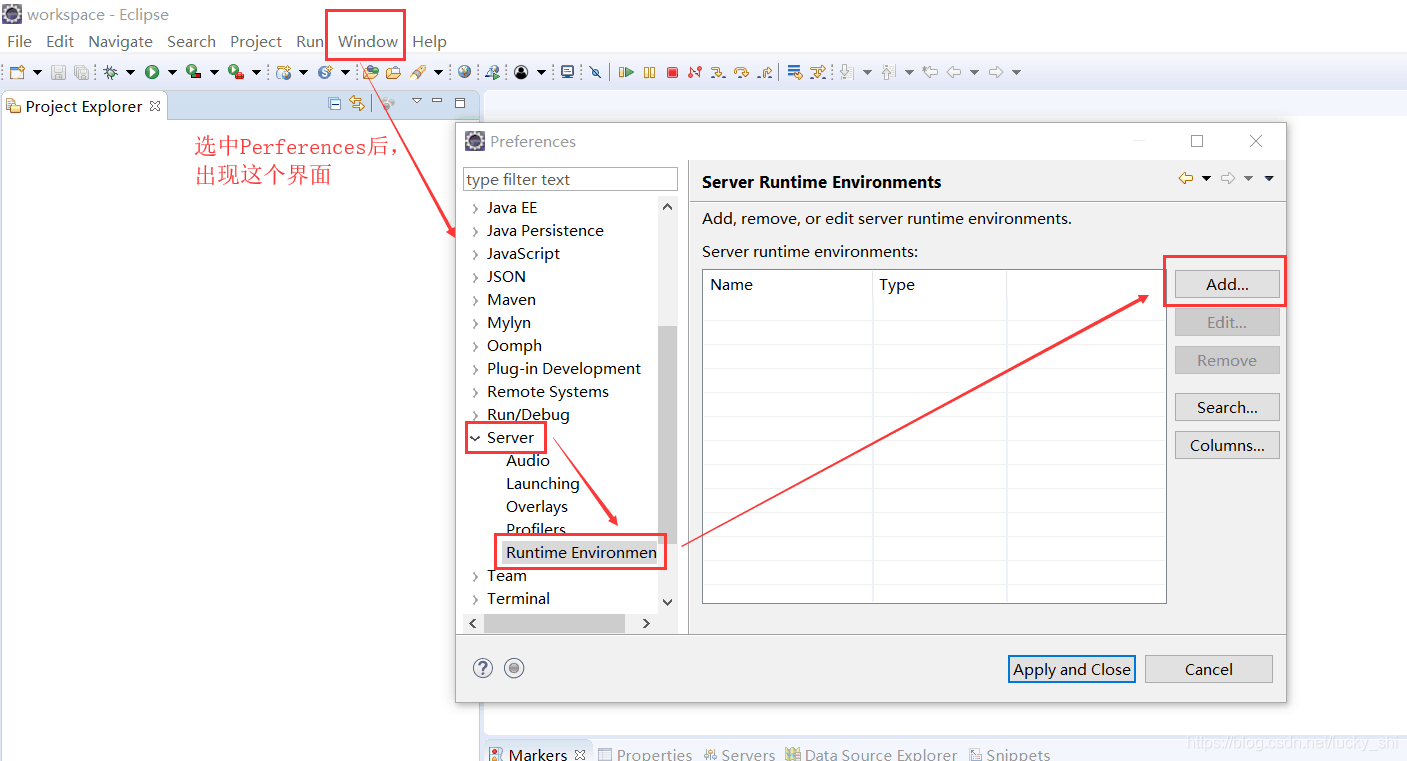
Task: Click the New wizard toolbar icon
Action: click(17, 72)
